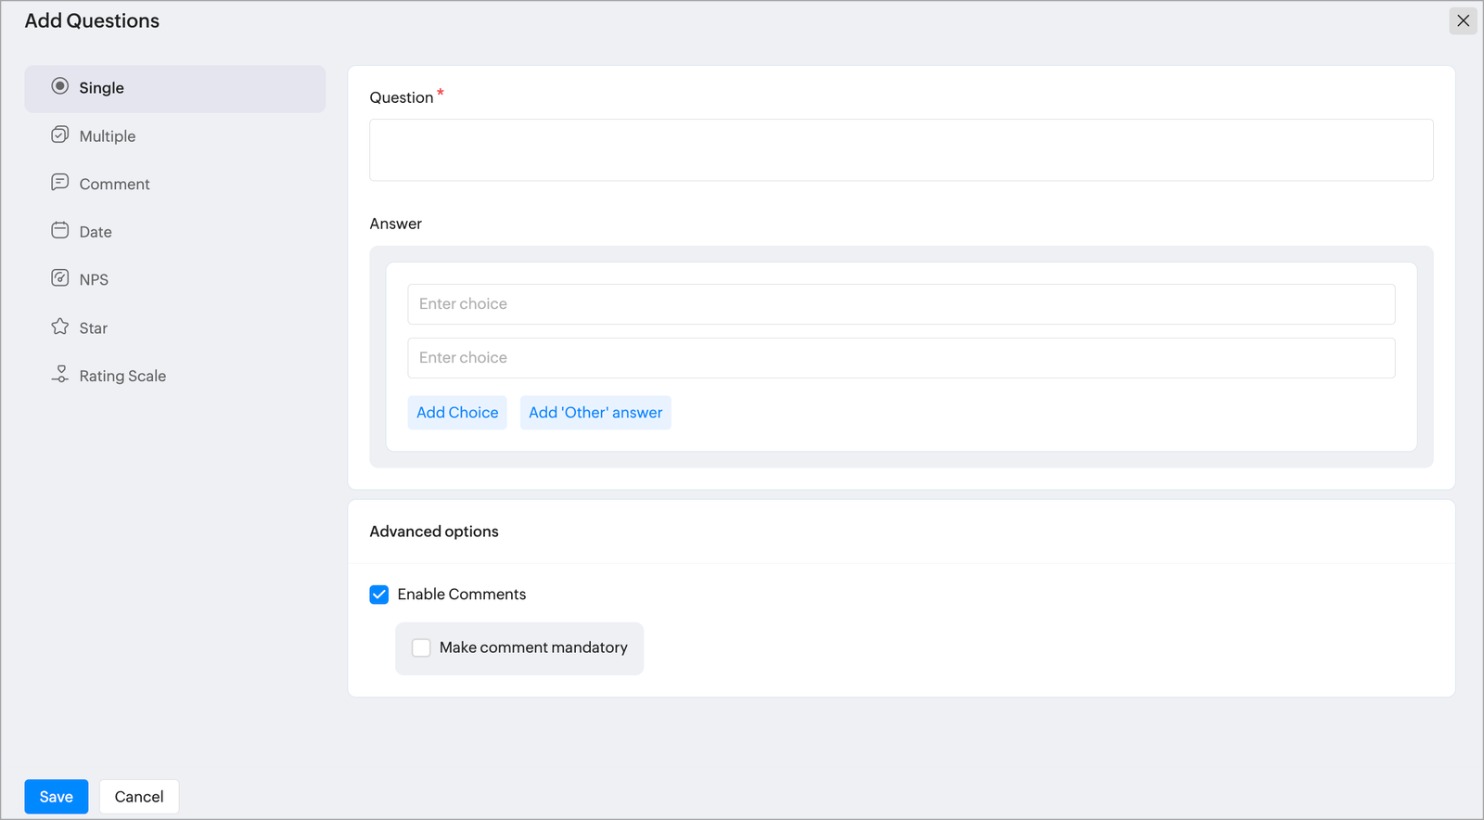Click the Star rating icon
The height and width of the screenshot is (820, 1484).
pos(60,327)
